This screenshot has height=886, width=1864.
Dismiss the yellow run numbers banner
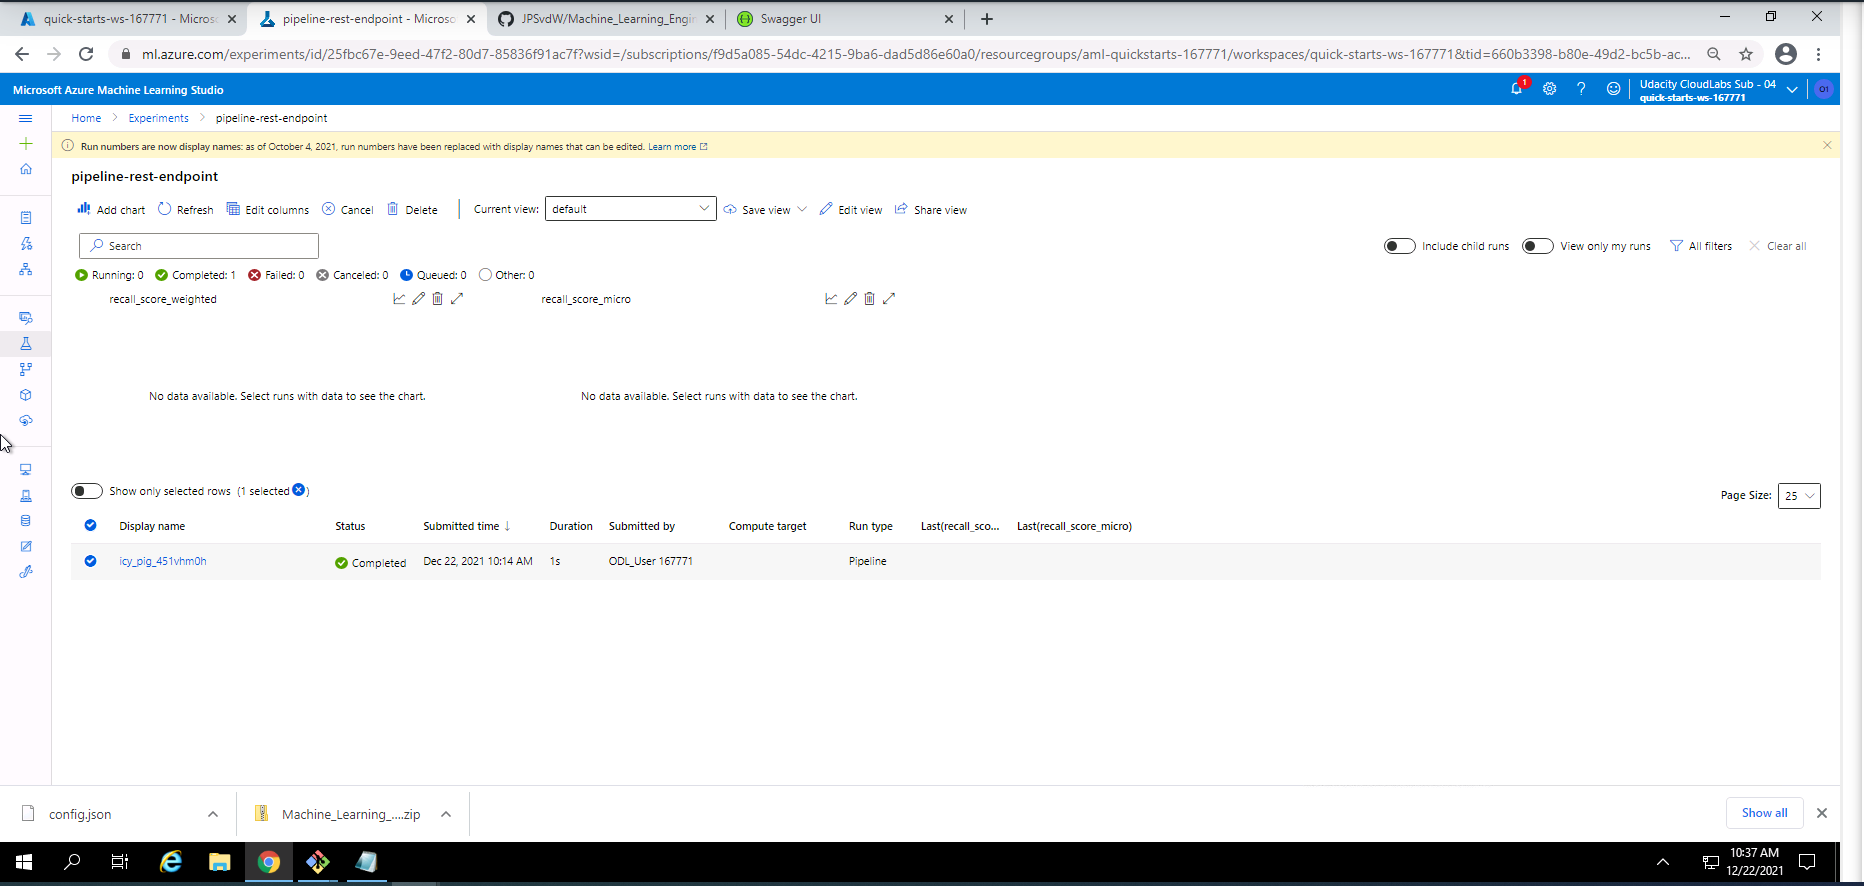click(1827, 145)
